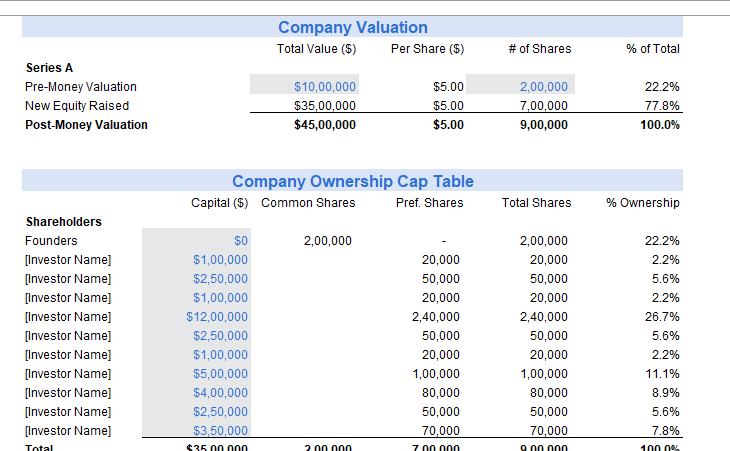Select the Series A label cell
This screenshot has height=451, width=730.
[49, 68]
